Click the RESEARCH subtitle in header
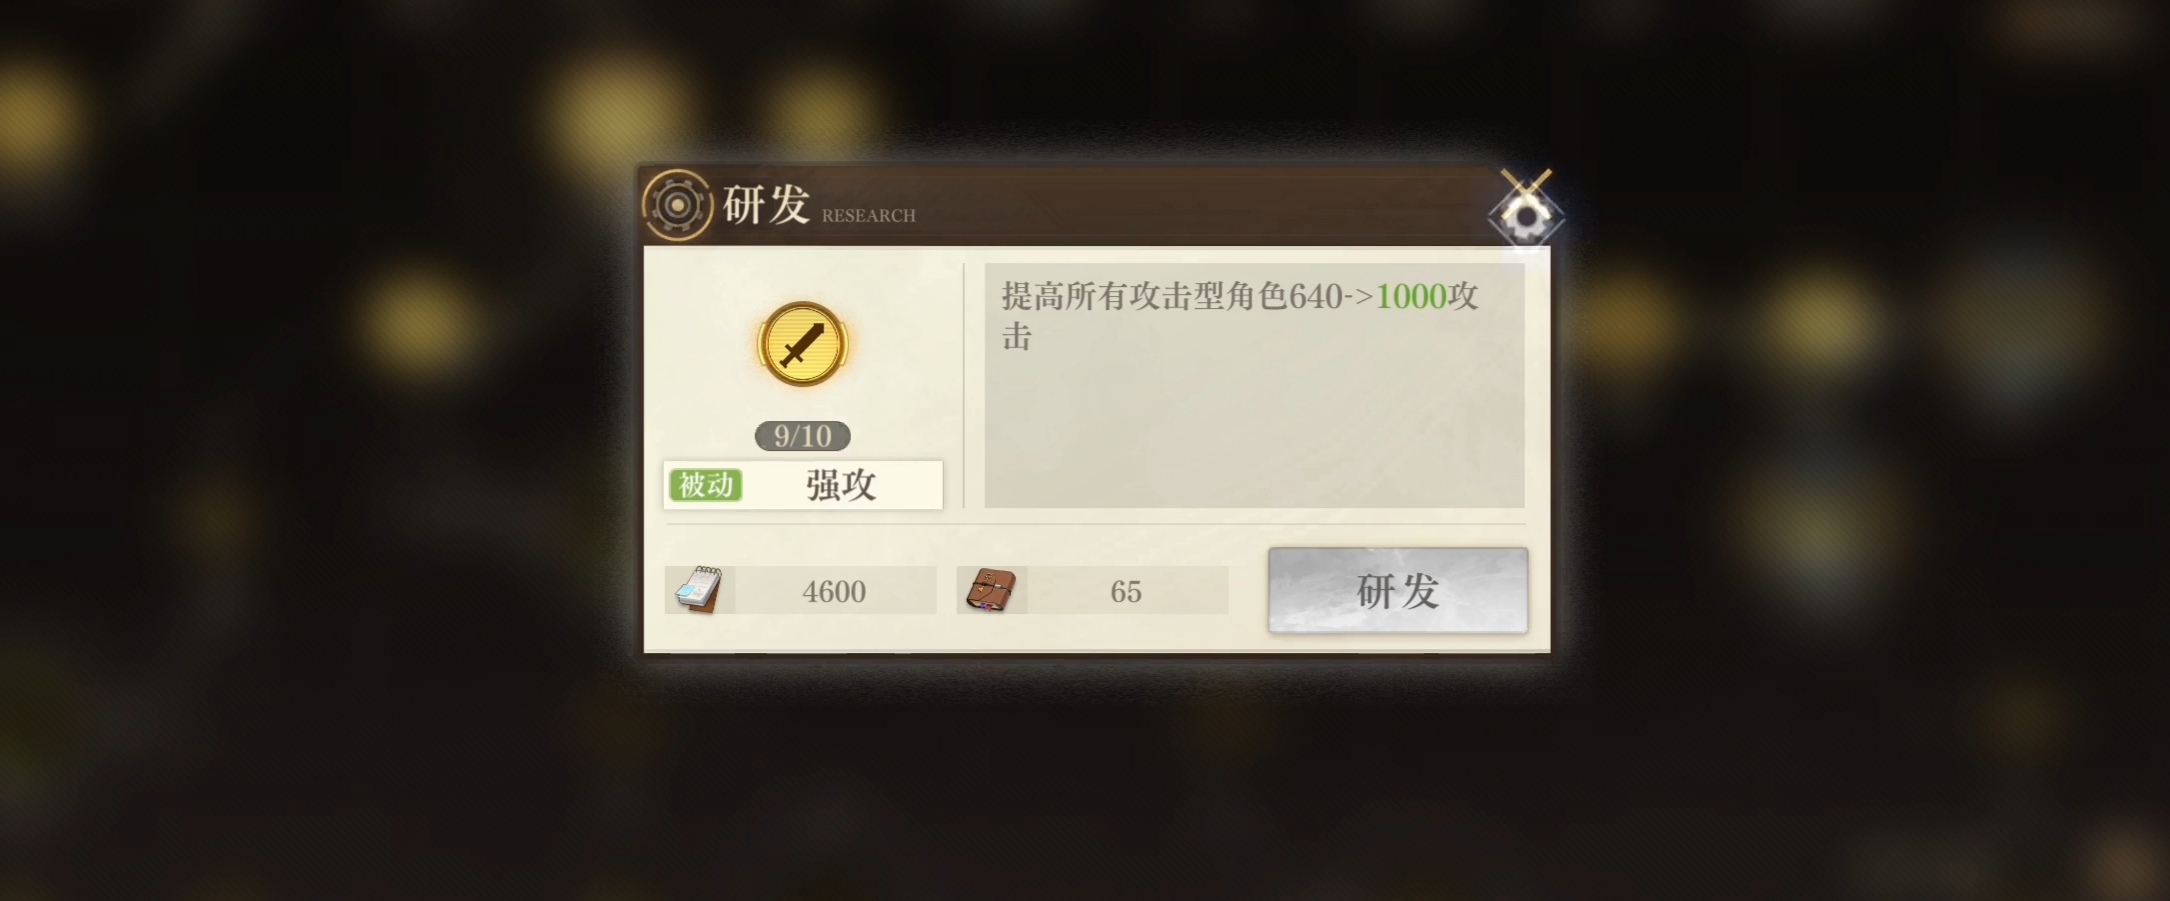The height and width of the screenshot is (901, 2170). 868,215
